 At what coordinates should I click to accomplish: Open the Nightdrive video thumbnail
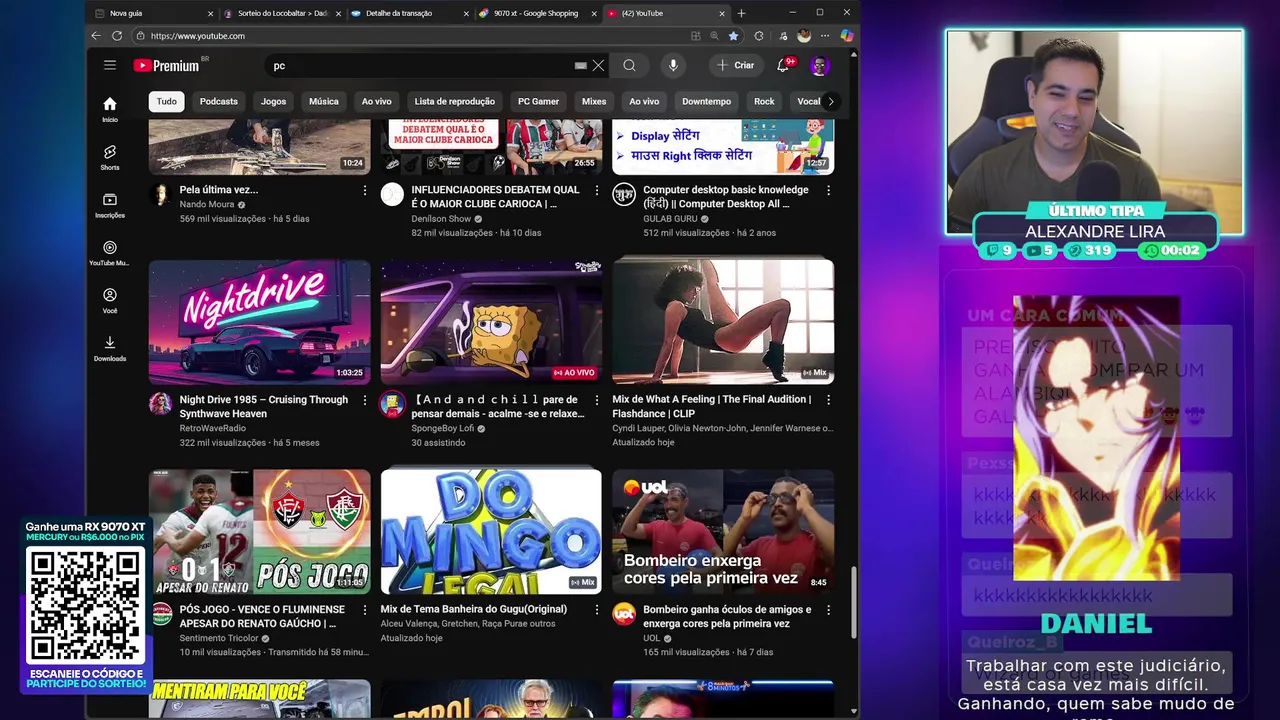click(260, 322)
